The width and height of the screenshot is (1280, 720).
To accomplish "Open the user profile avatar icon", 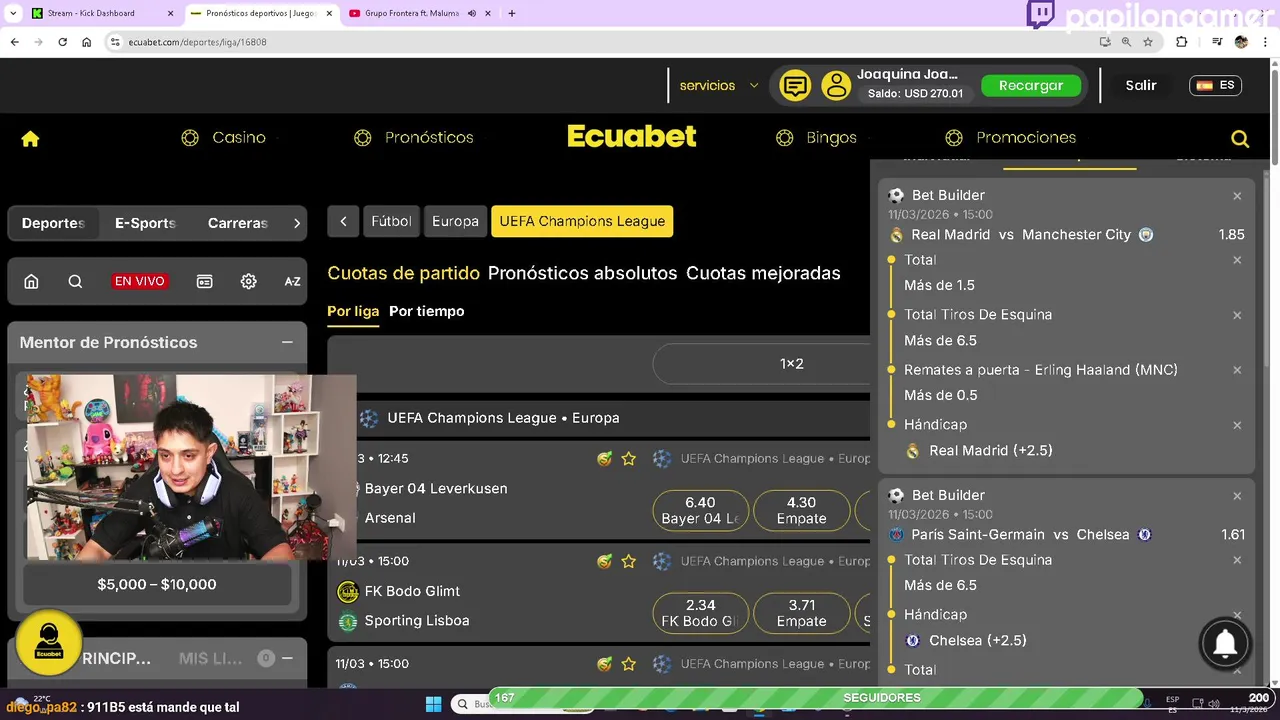I will pyautogui.click(x=836, y=86).
